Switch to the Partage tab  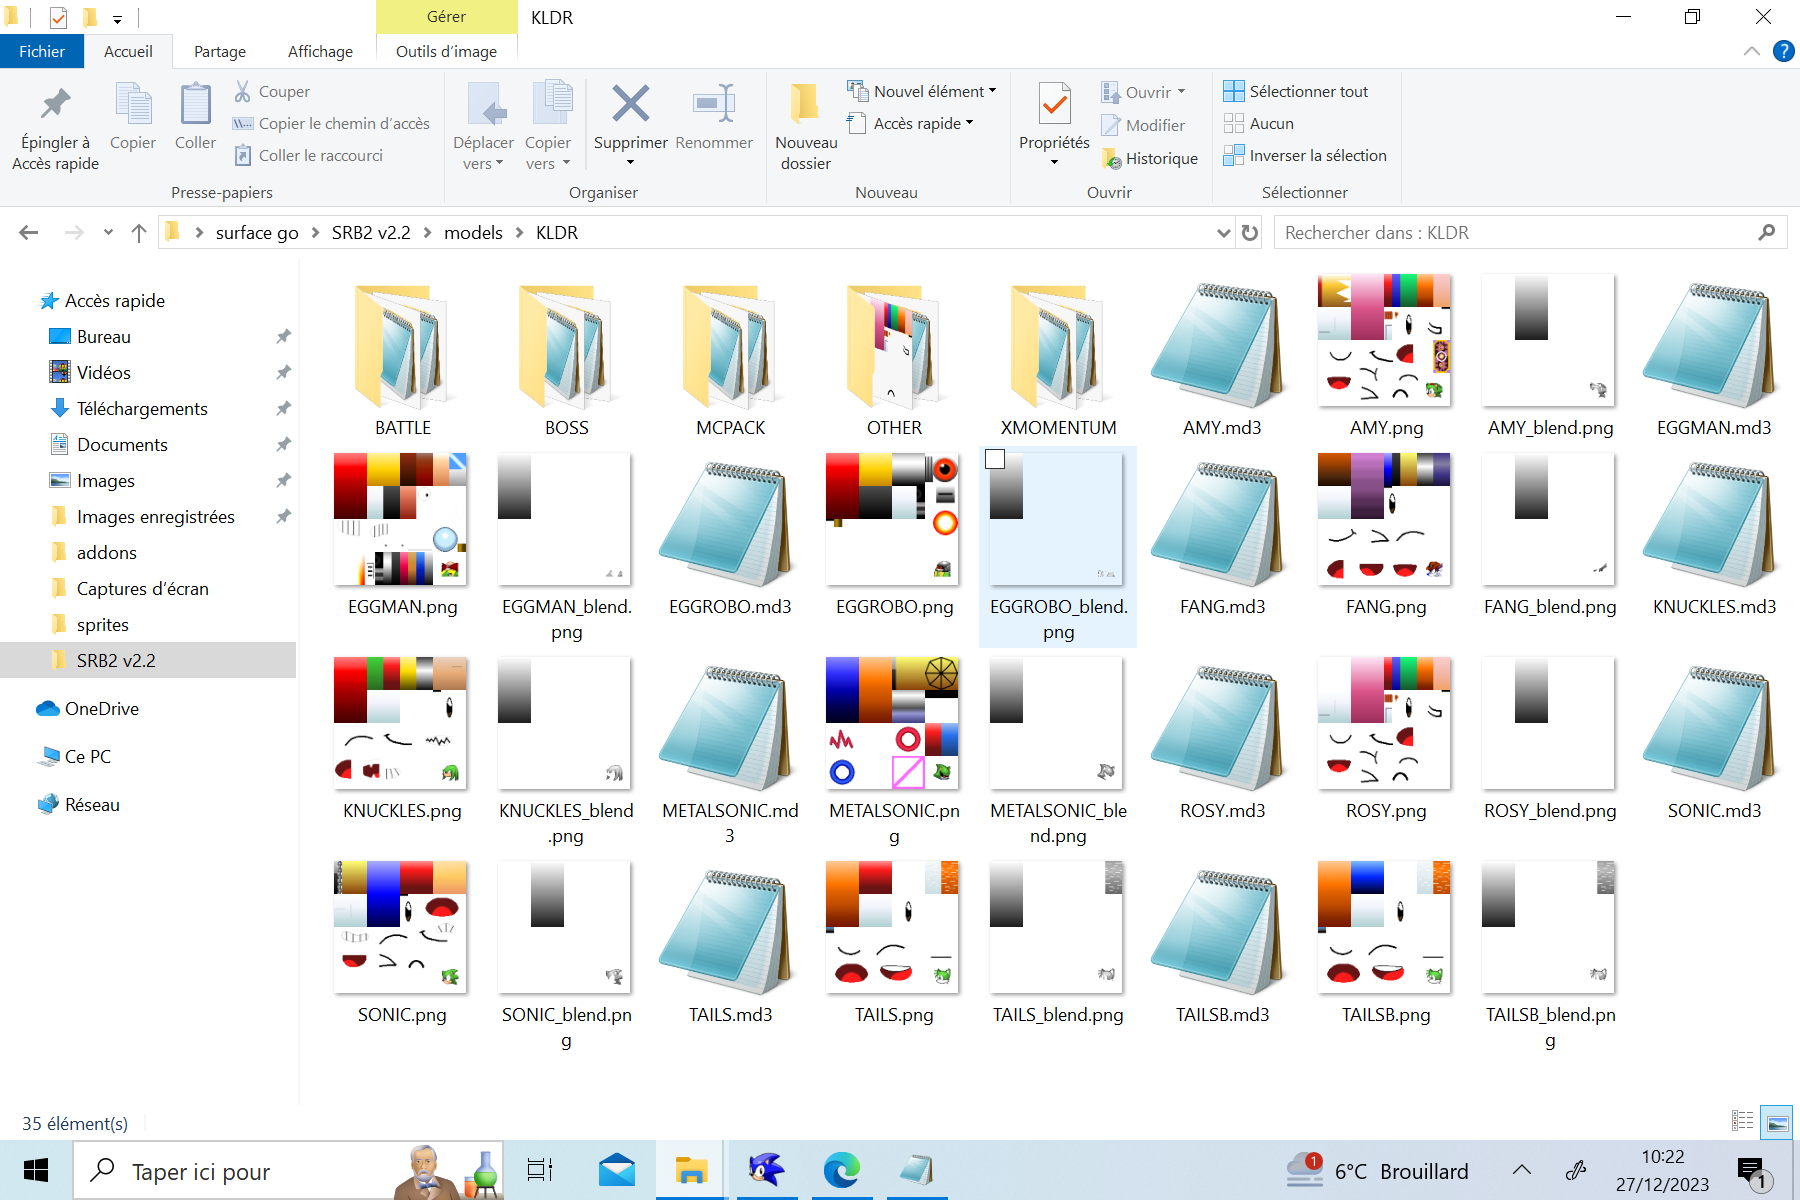[x=220, y=52]
